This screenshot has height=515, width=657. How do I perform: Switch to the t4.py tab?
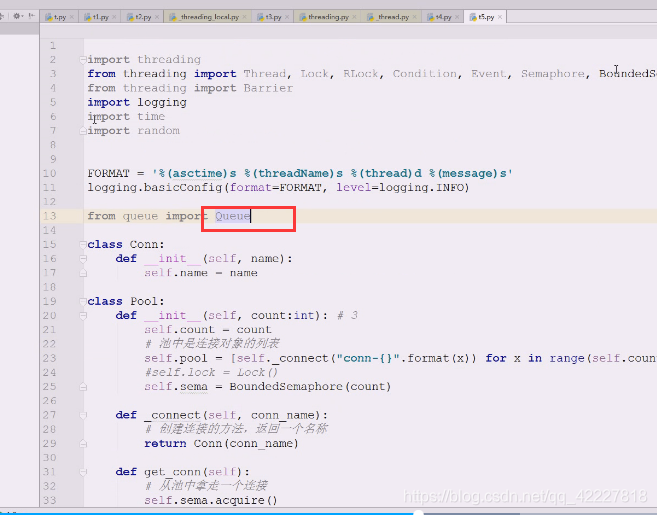click(443, 17)
